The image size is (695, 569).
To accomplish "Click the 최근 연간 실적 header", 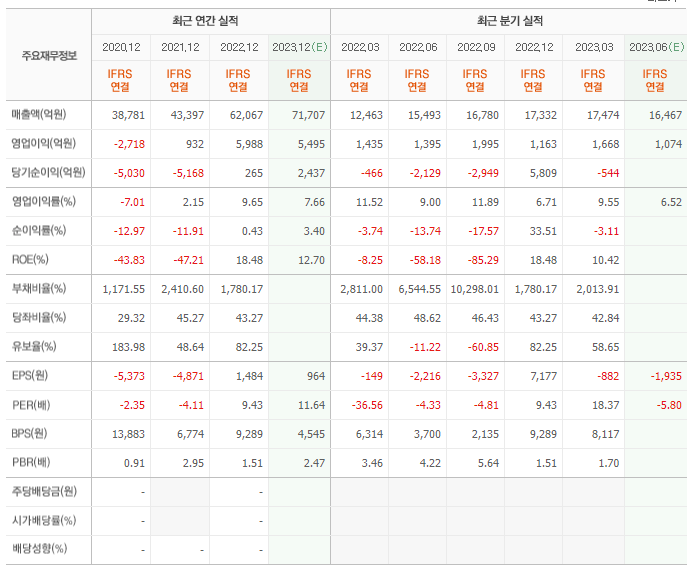I will (x=205, y=21).
